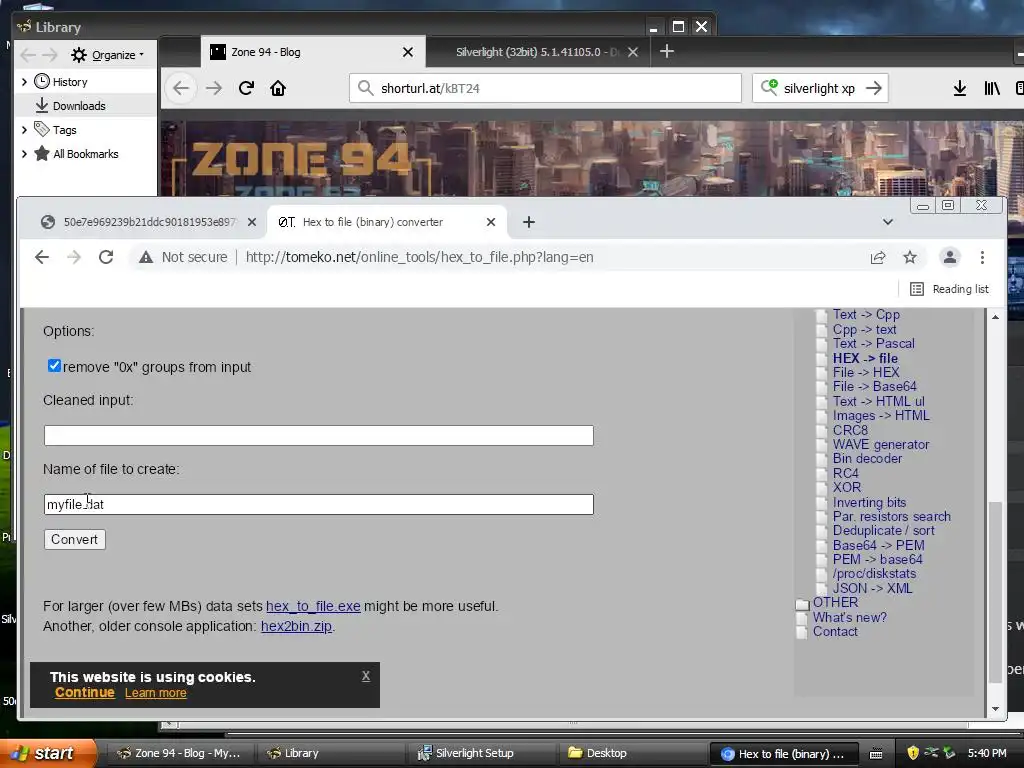The width and height of the screenshot is (1024, 768).
Task: Click the Not secure warning icon
Action: pos(146,257)
